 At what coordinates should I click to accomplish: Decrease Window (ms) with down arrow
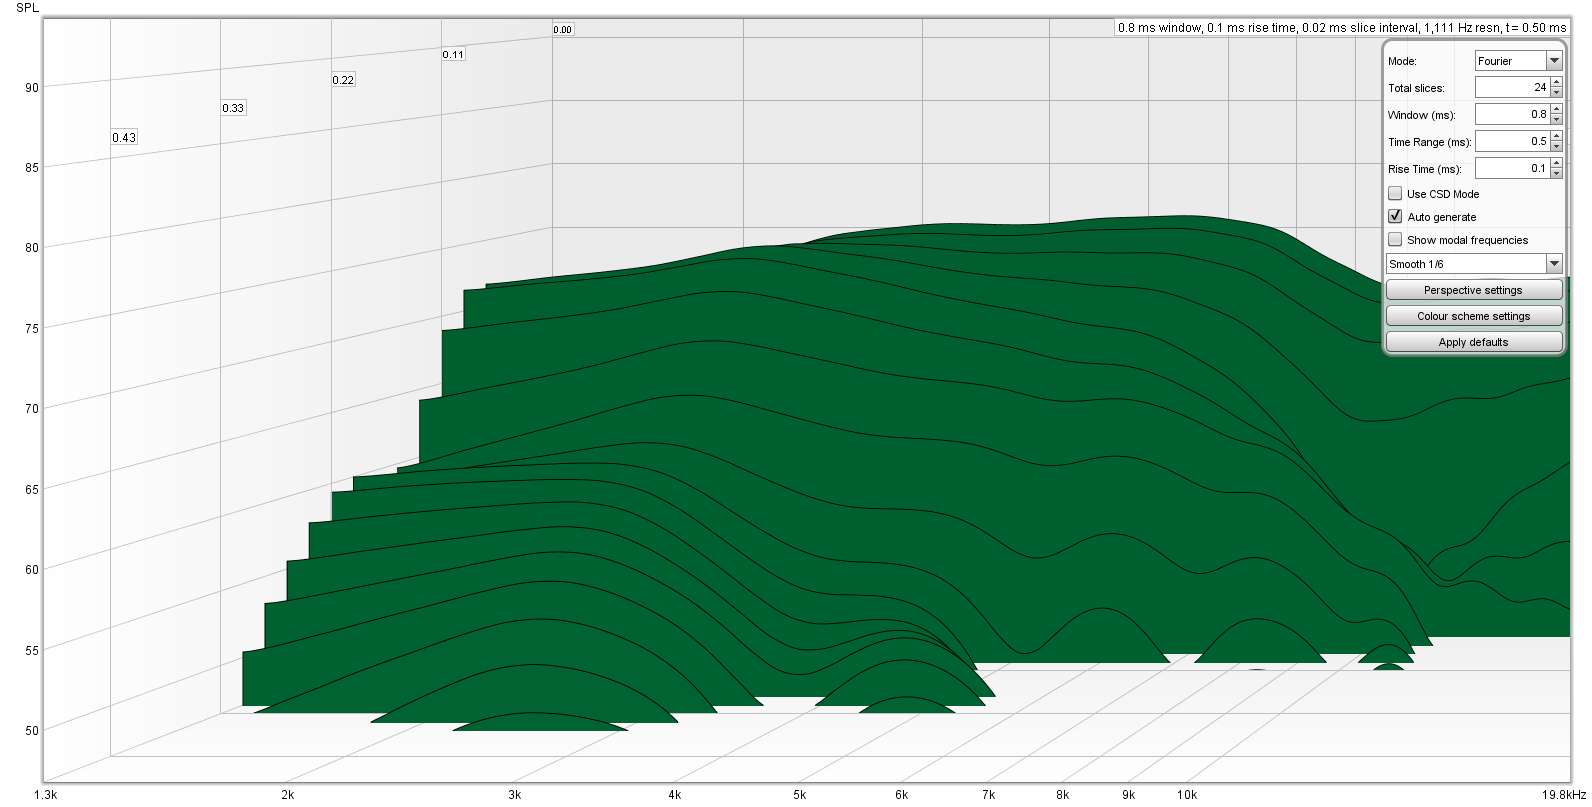(x=1556, y=120)
